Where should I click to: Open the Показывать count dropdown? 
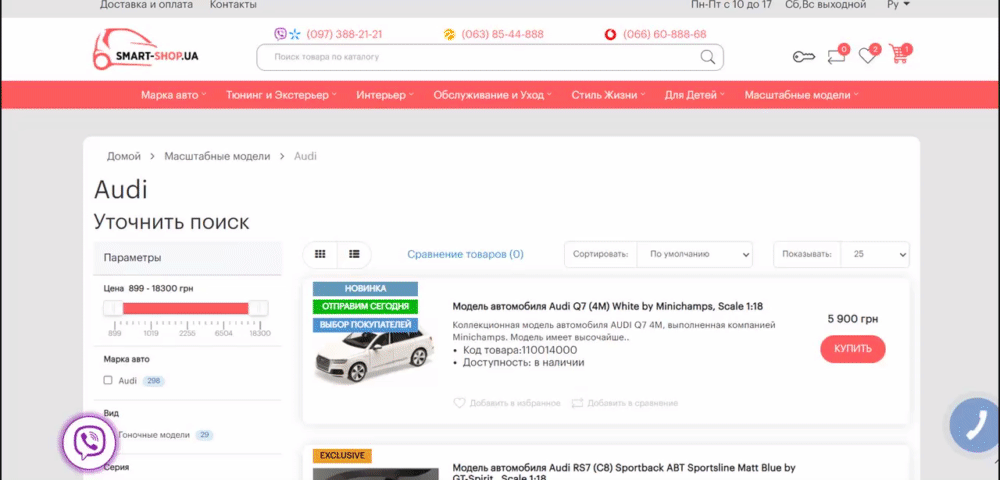875,254
